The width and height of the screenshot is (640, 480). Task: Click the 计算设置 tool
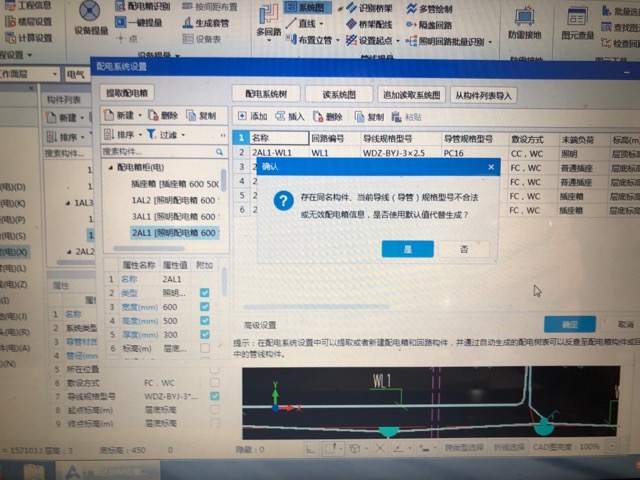tap(29, 38)
